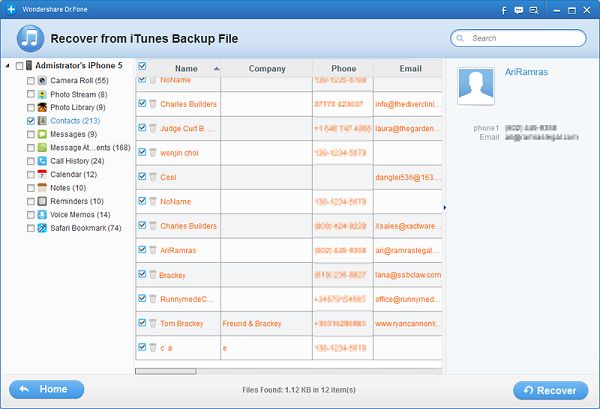Click the lana@ssbclaw.com email cell
The height and width of the screenshot is (409, 600).
pos(408,275)
